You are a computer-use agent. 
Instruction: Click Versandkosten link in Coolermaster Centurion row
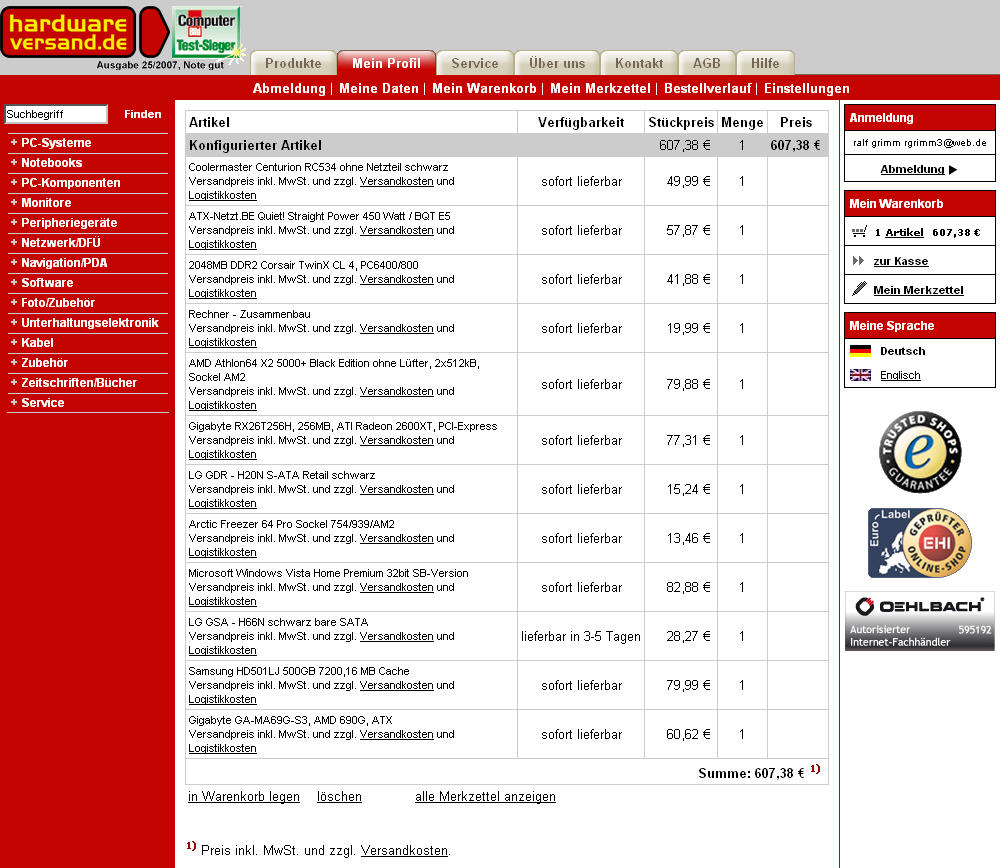397,181
